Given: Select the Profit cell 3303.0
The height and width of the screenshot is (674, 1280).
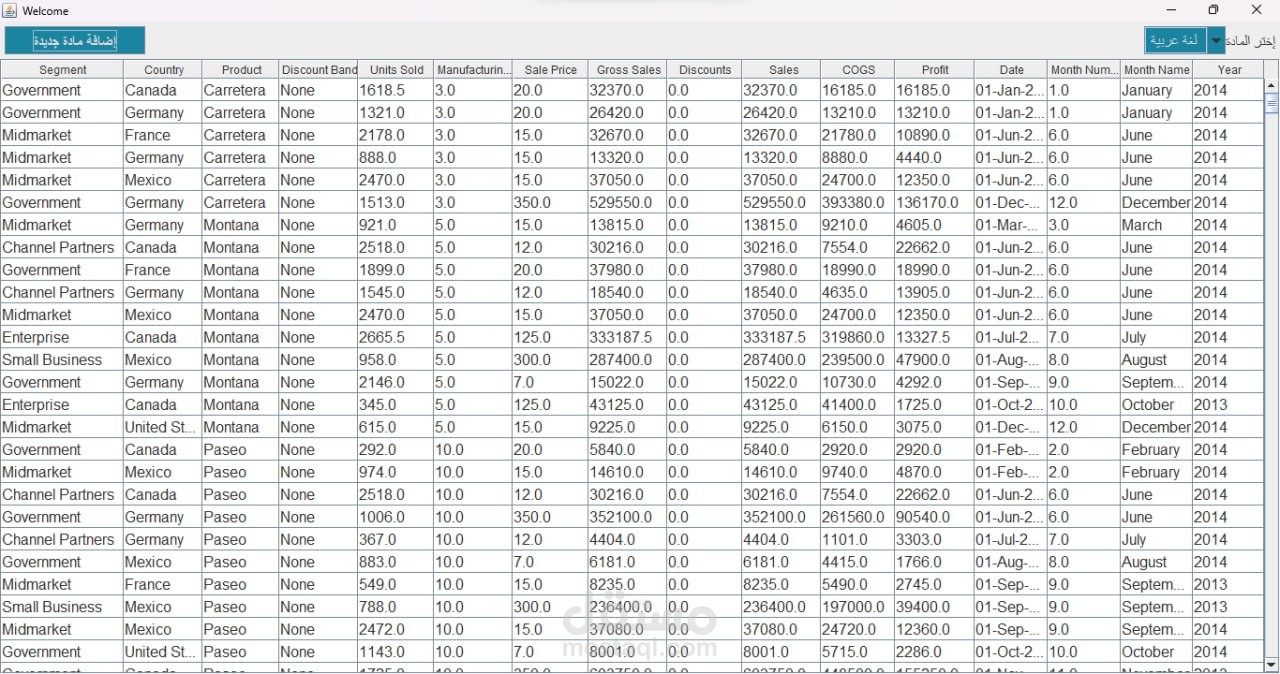Looking at the screenshot, I should [934, 539].
